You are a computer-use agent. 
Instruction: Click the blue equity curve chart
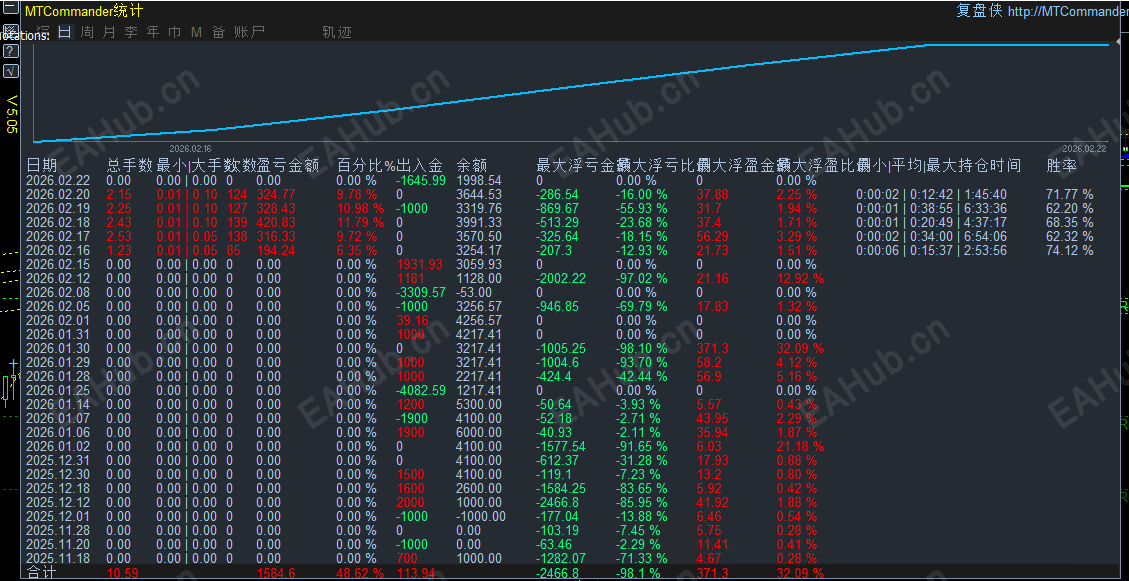[570, 92]
